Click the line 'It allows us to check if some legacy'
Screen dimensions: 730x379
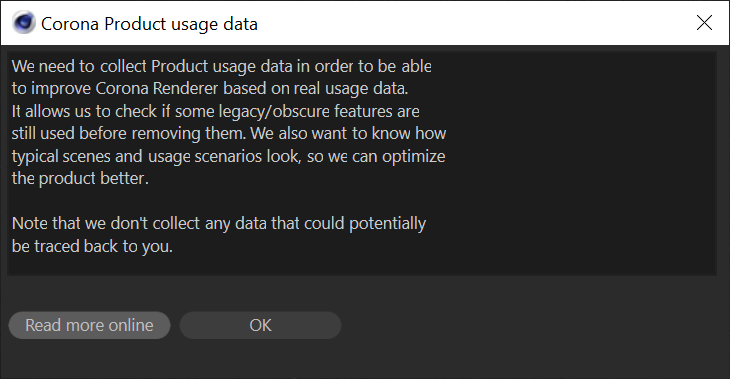pyautogui.click(x=216, y=111)
